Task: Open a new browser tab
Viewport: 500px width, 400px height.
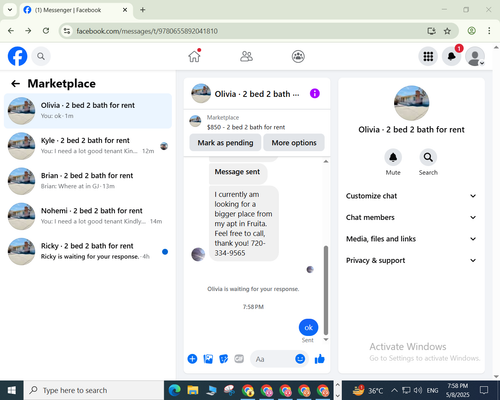Action: coord(143,10)
